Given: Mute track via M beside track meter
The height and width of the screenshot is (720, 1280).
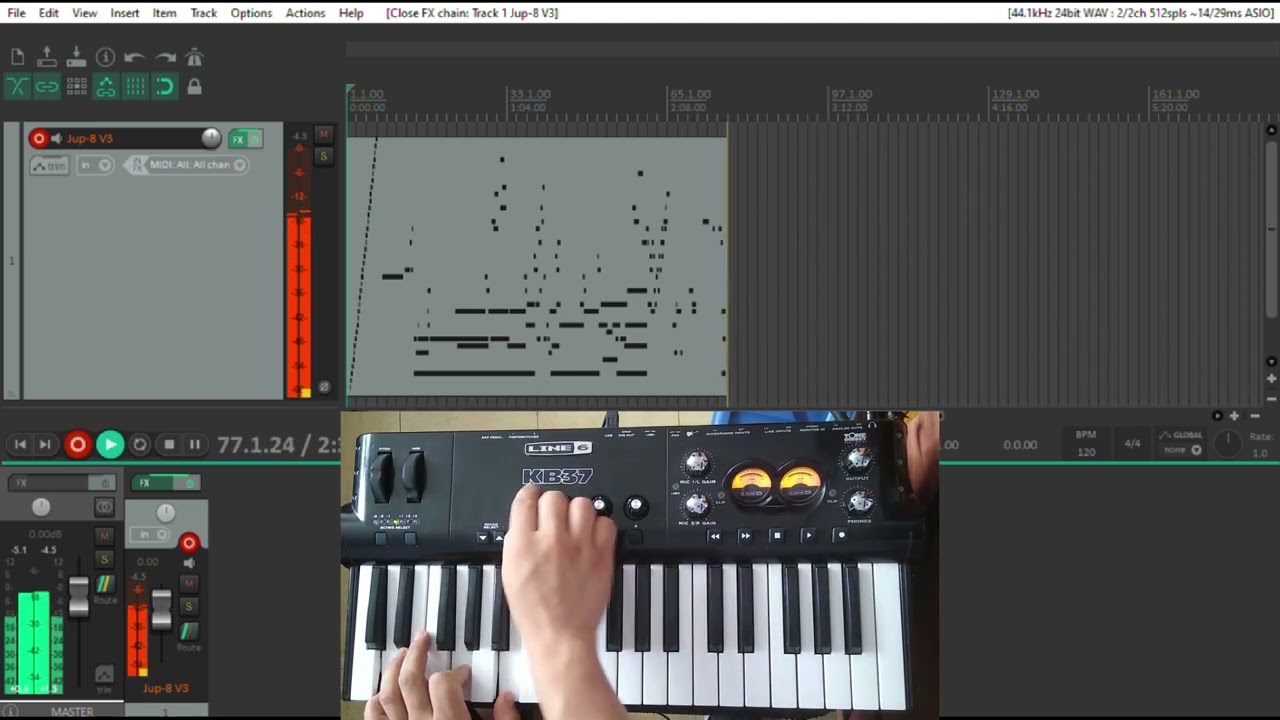Looking at the screenshot, I should point(323,134).
